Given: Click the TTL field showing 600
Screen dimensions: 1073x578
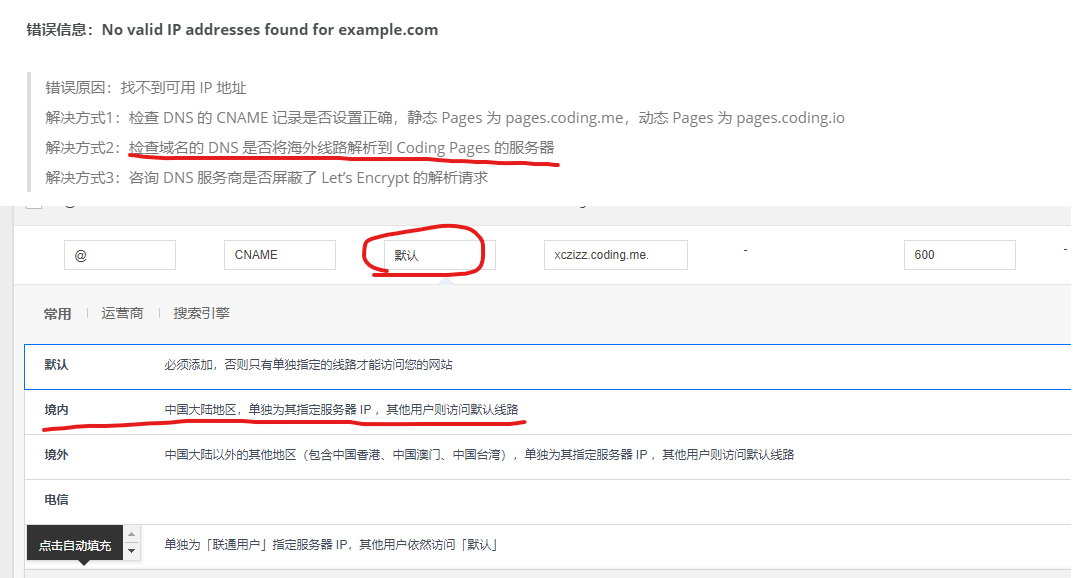Looking at the screenshot, I should pos(959,255).
